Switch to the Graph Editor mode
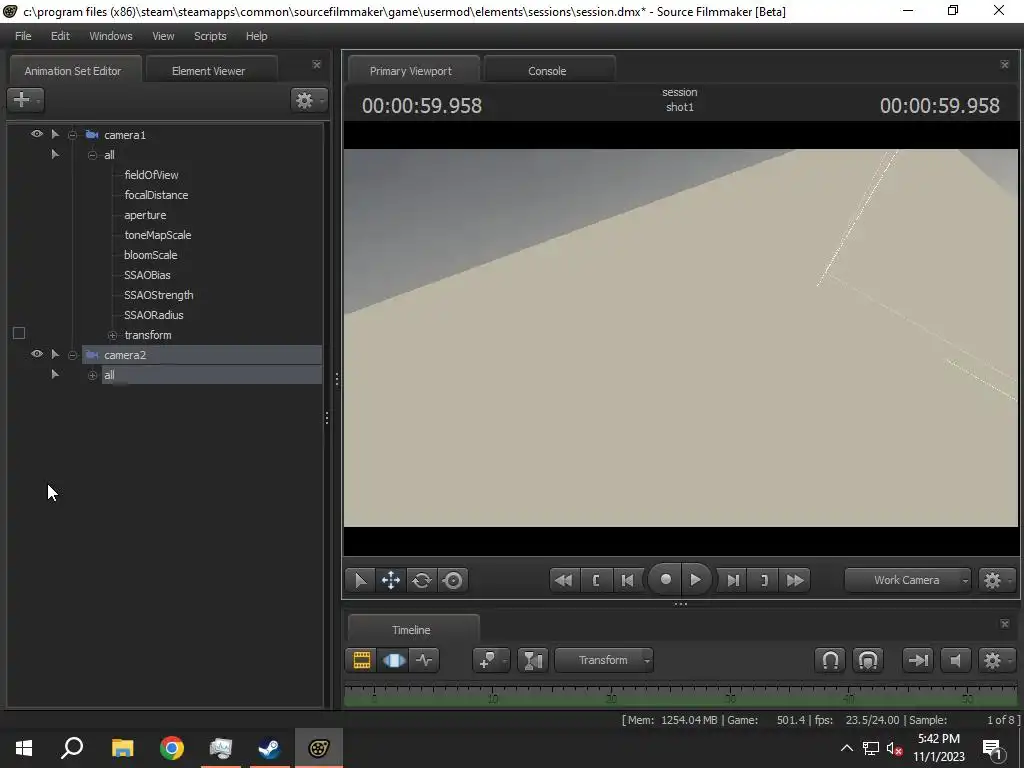This screenshot has width=1024, height=768. pos(424,660)
